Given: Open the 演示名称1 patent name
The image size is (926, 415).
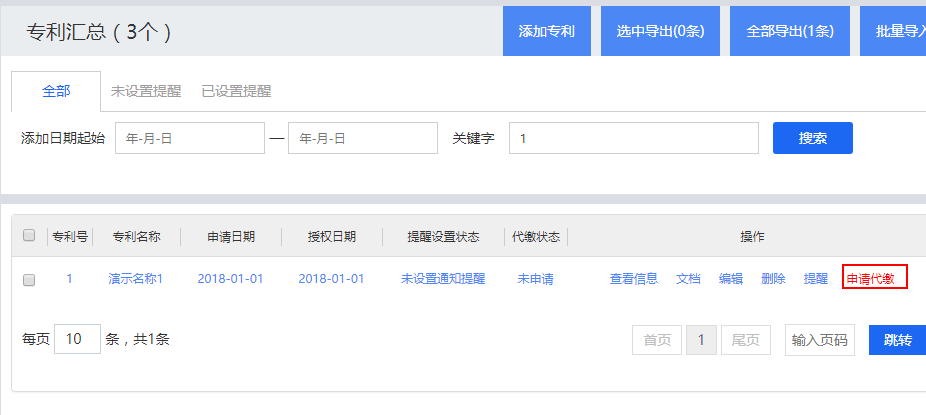Looking at the screenshot, I should point(136,279).
